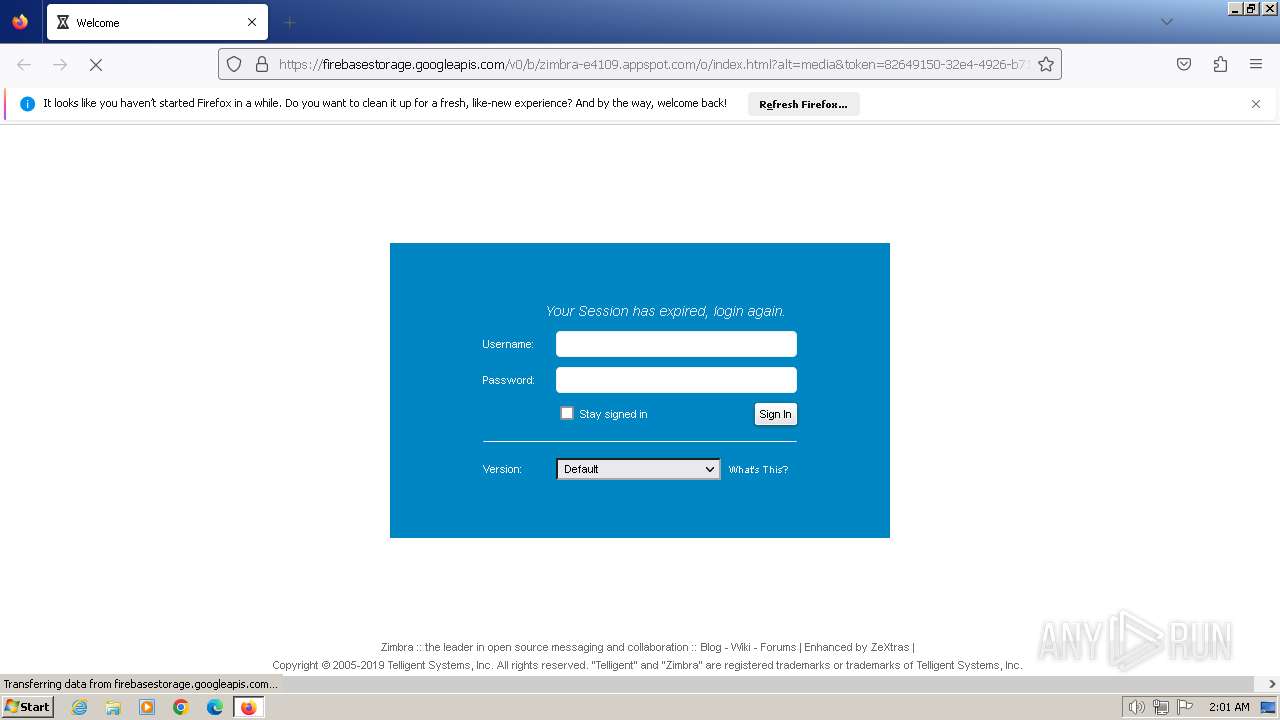Launch Microsoft Edge from taskbar
Image resolution: width=1280 pixels, height=720 pixels.
(x=215, y=707)
